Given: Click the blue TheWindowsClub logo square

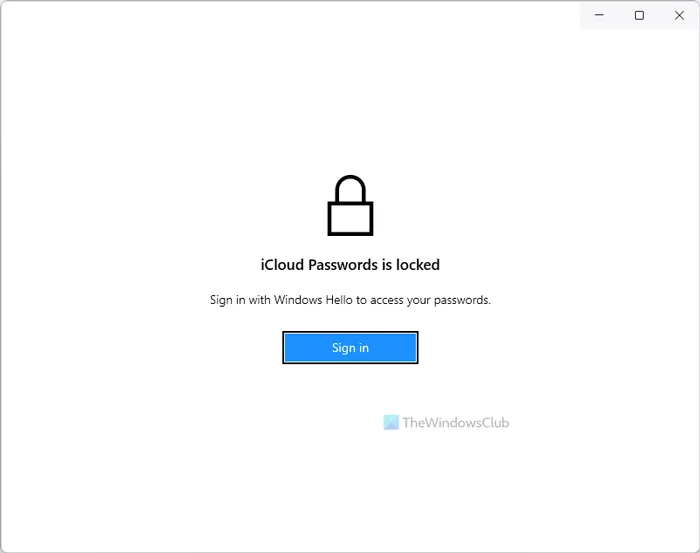Looking at the screenshot, I should 391,423.
